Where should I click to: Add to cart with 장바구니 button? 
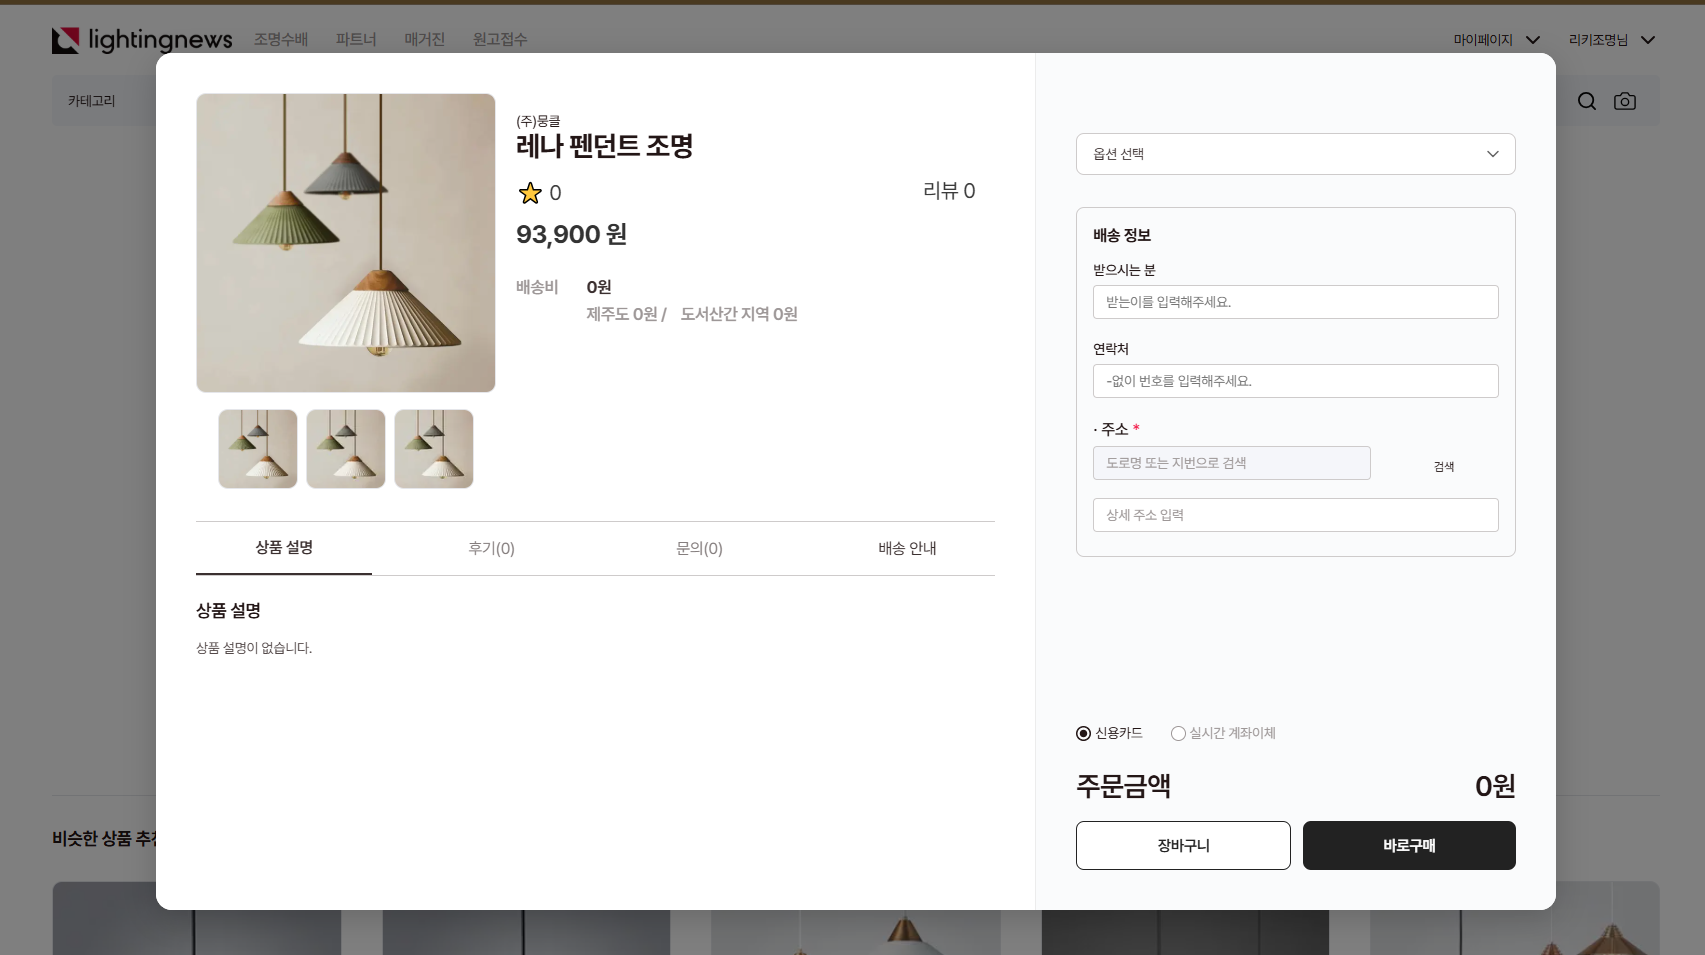tap(1183, 846)
